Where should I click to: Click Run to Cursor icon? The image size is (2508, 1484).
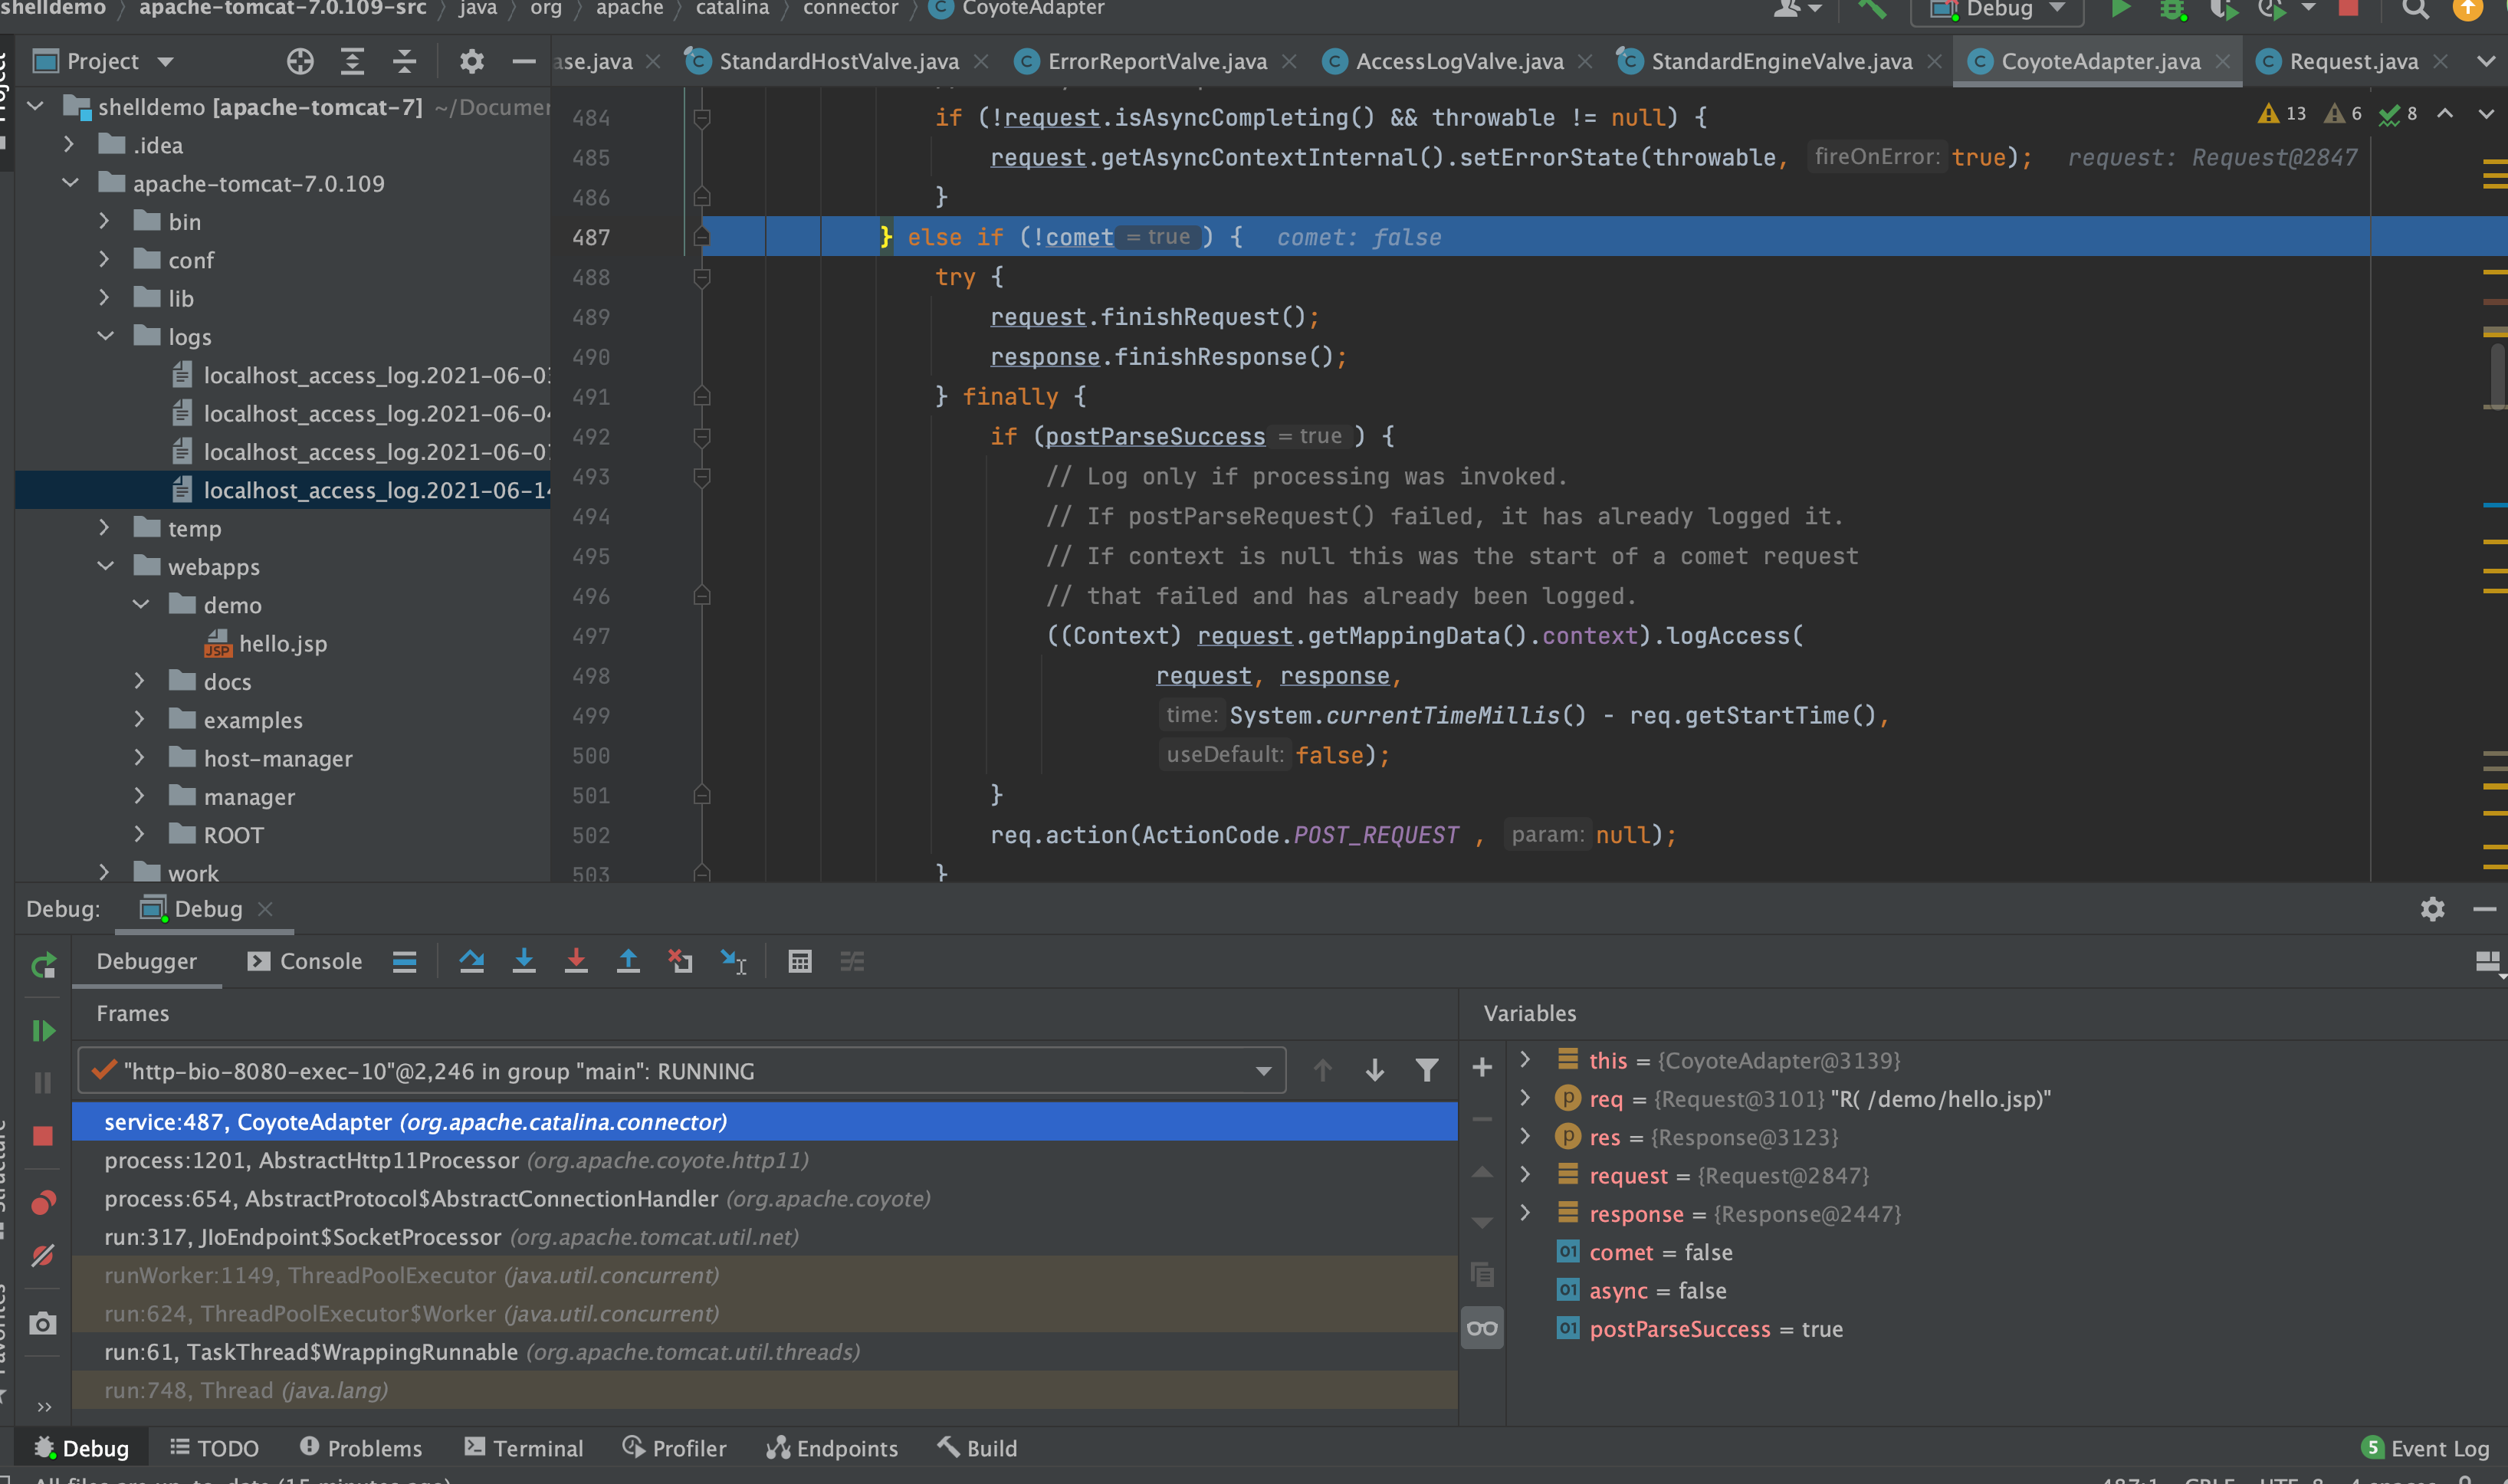pyautogui.click(x=733, y=961)
